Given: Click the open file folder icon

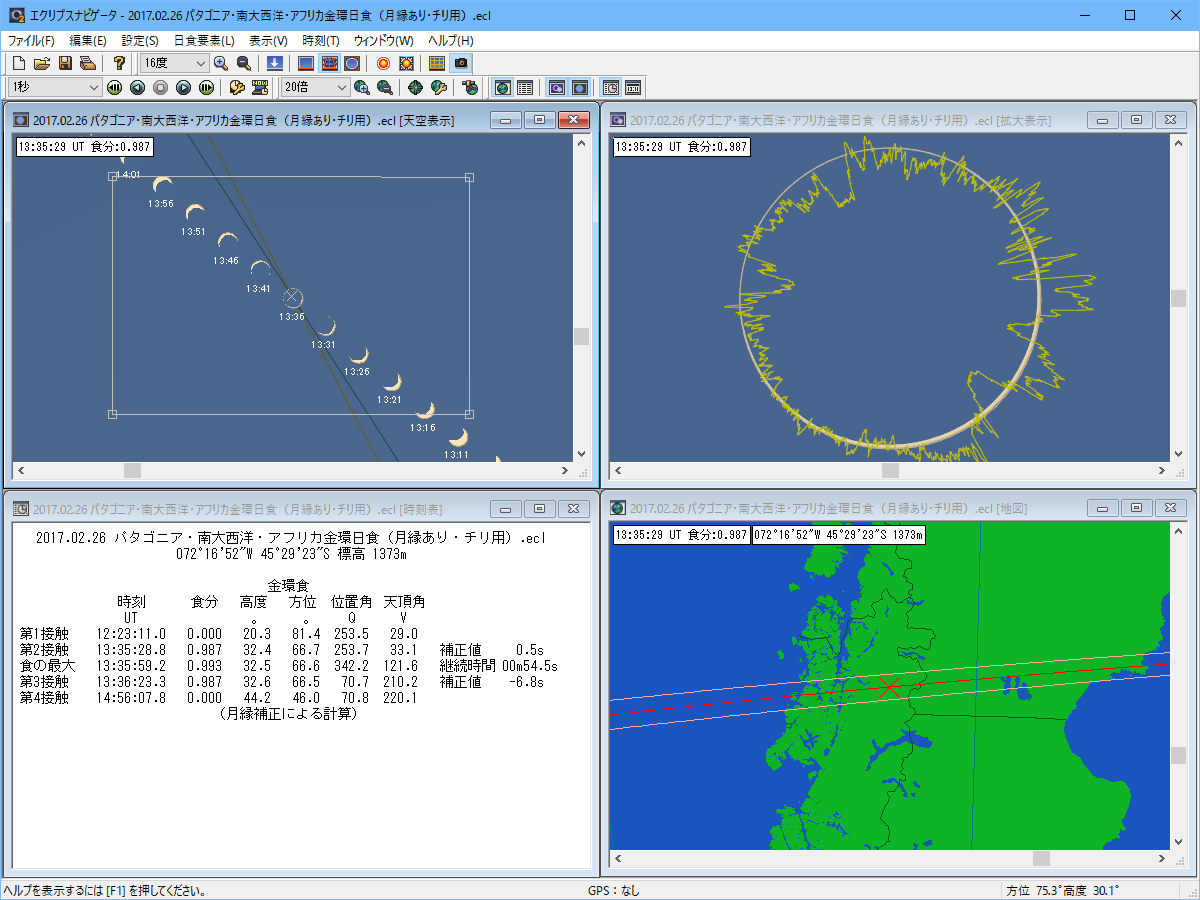Looking at the screenshot, I should click(x=41, y=63).
